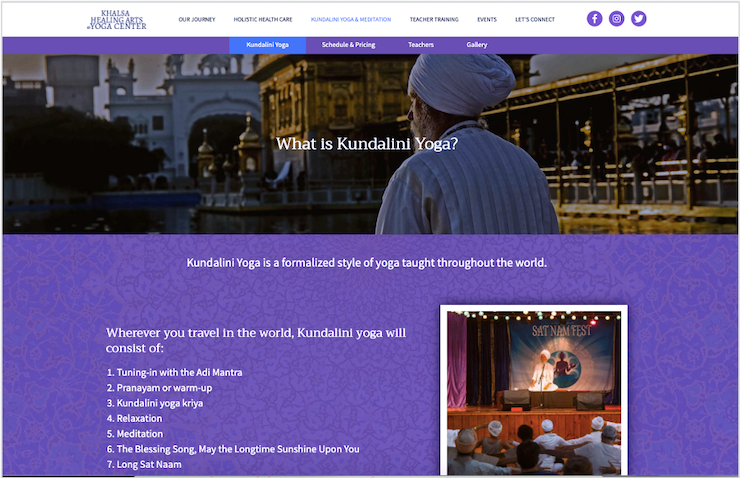Open Kundalini Yoga & Meditation menu
The width and height of the screenshot is (740, 478).
coord(351,19)
